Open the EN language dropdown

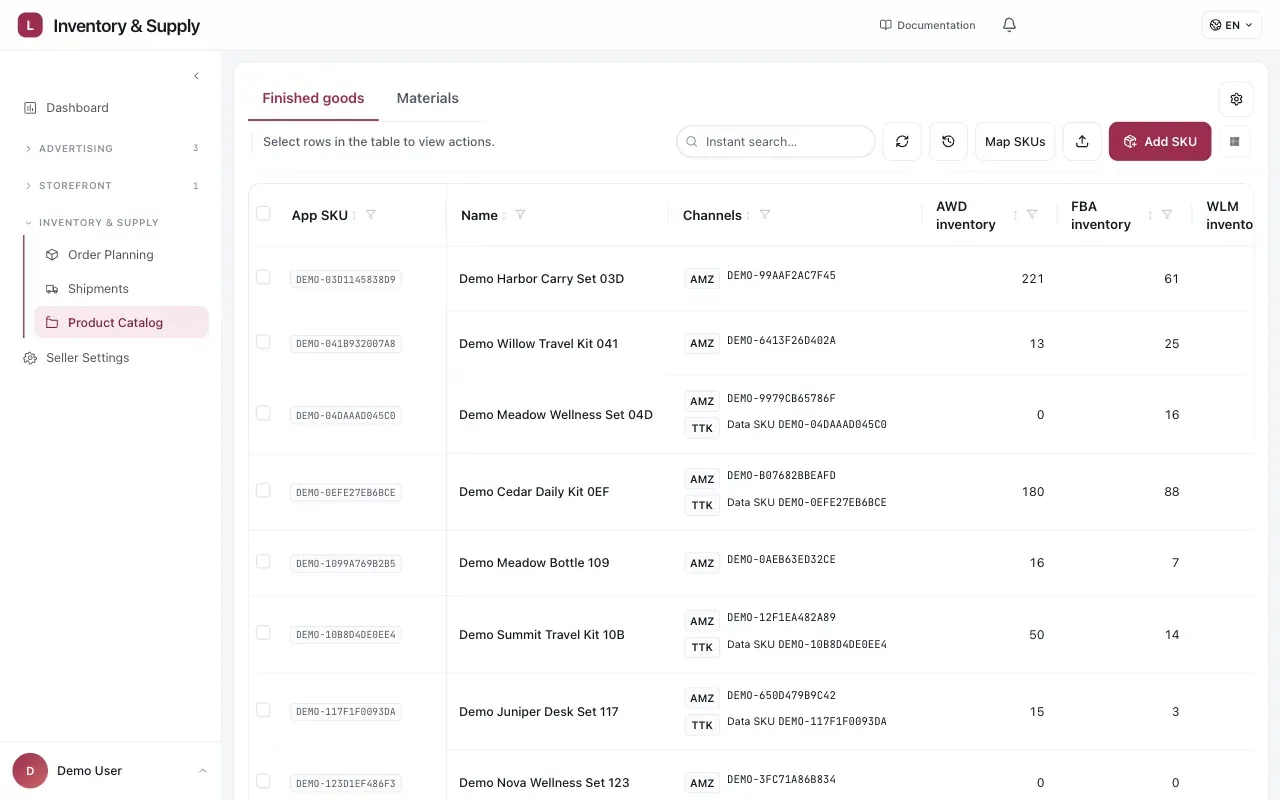[1231, 25]
